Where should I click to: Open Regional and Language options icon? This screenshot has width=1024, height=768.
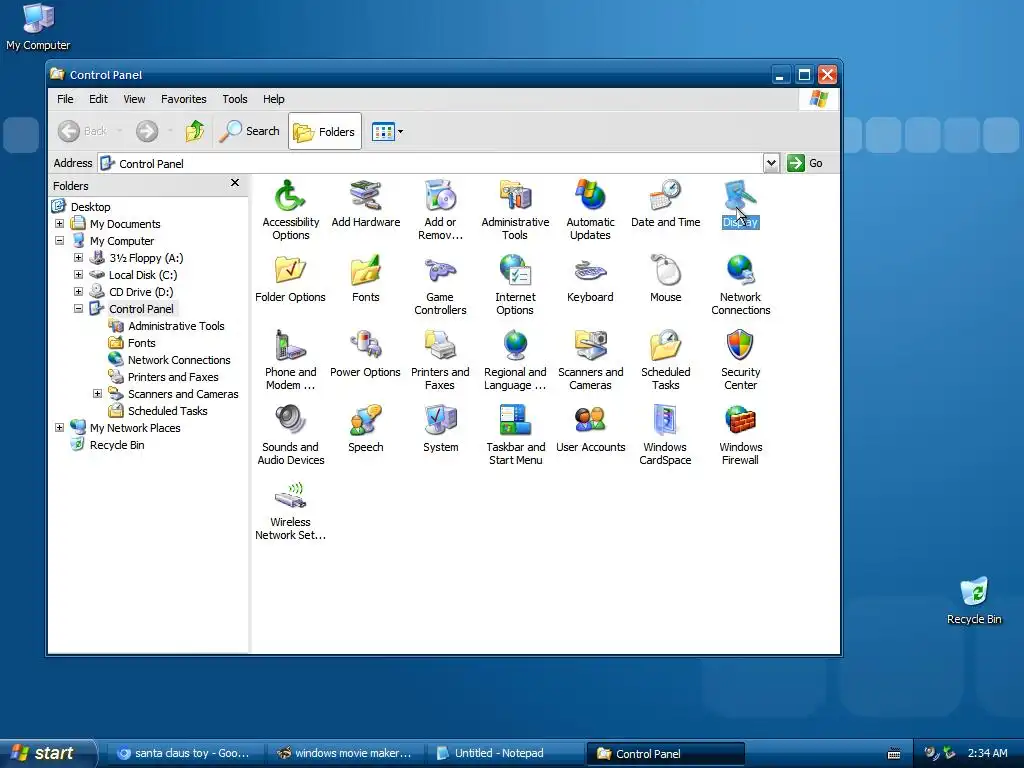click(515, 360)
